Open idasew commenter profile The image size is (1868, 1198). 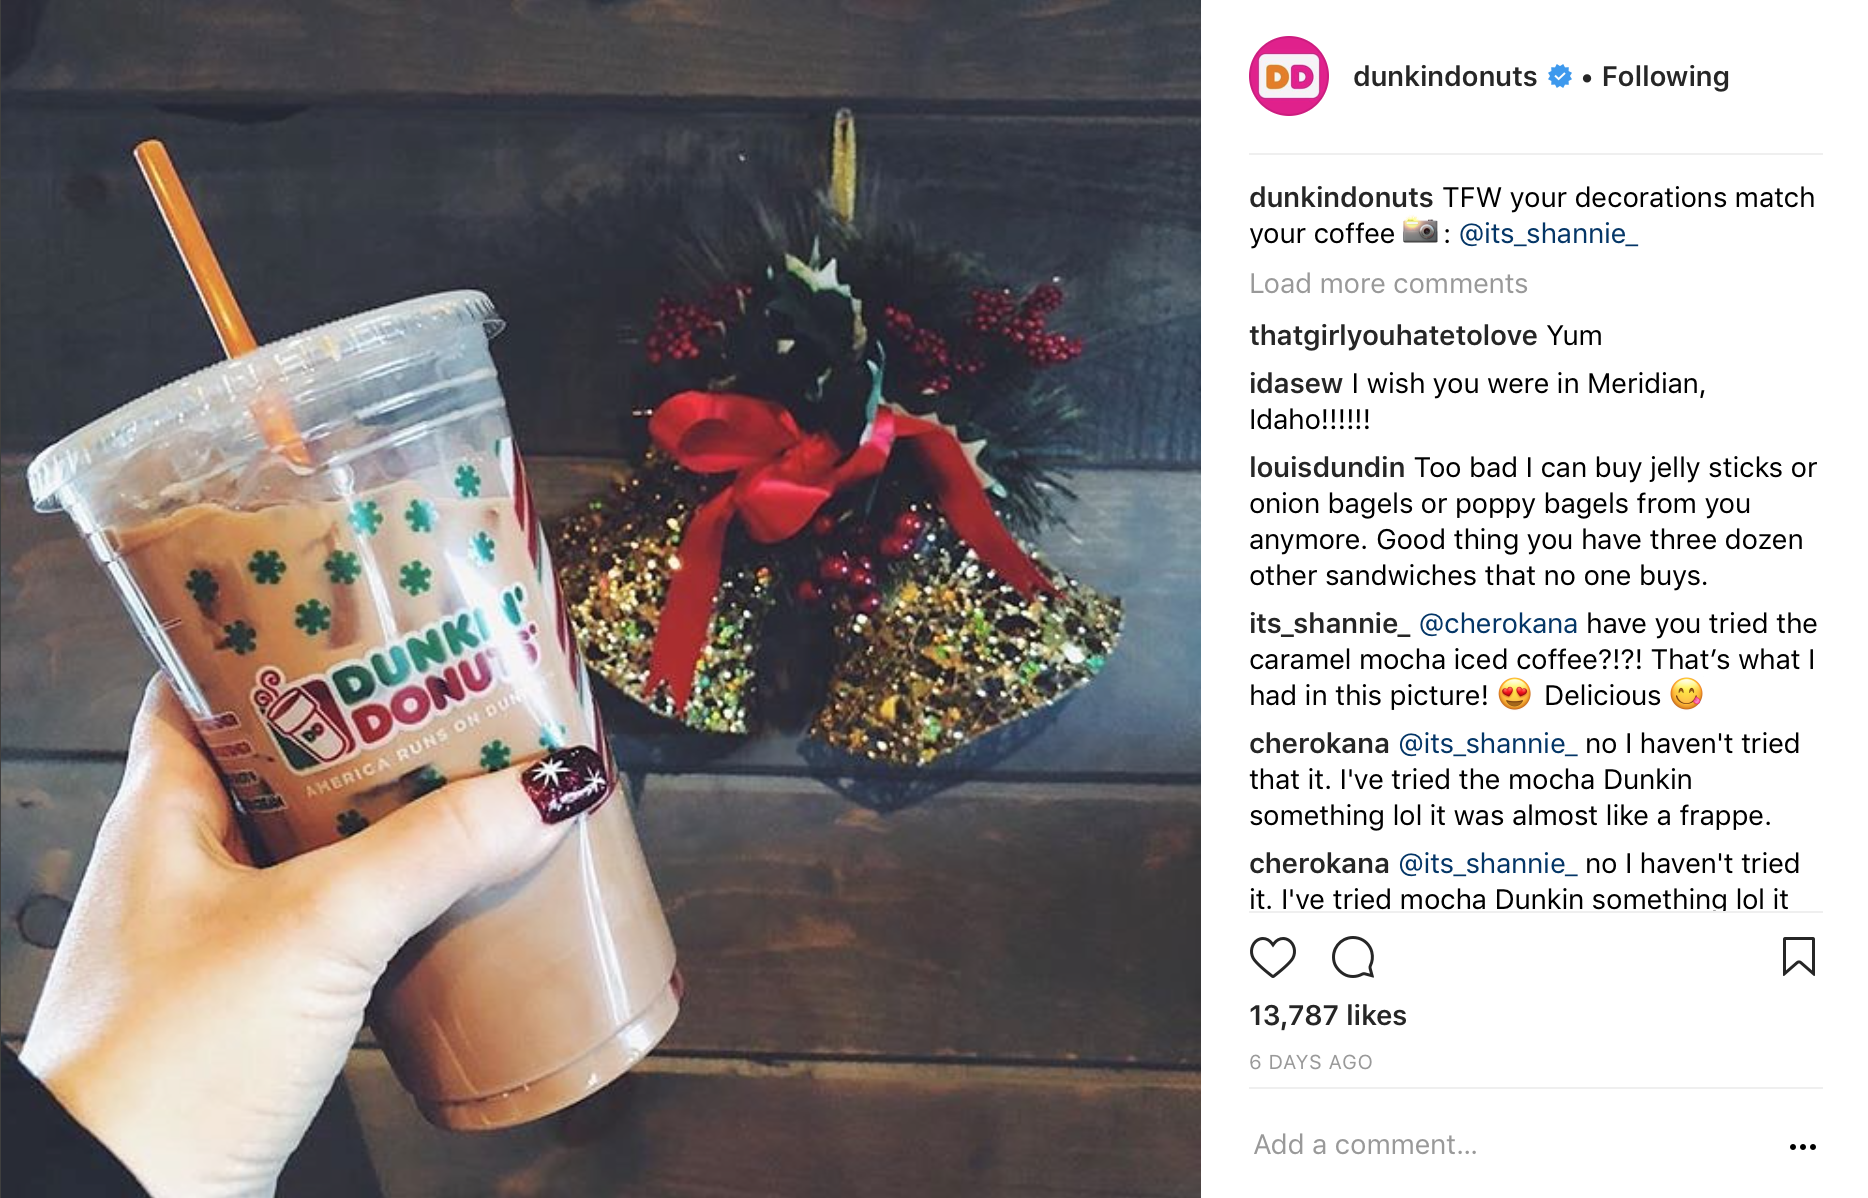point(1296,384)
